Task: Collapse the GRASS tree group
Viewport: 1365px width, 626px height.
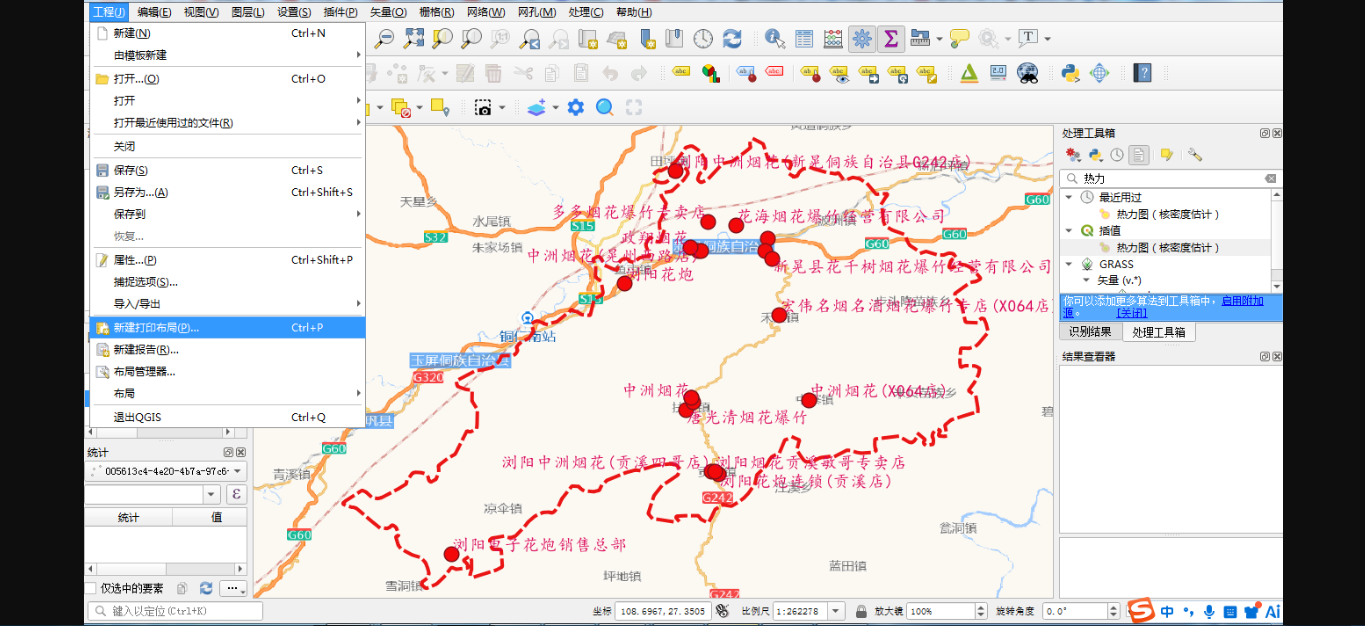Action: coord(1069,264)
